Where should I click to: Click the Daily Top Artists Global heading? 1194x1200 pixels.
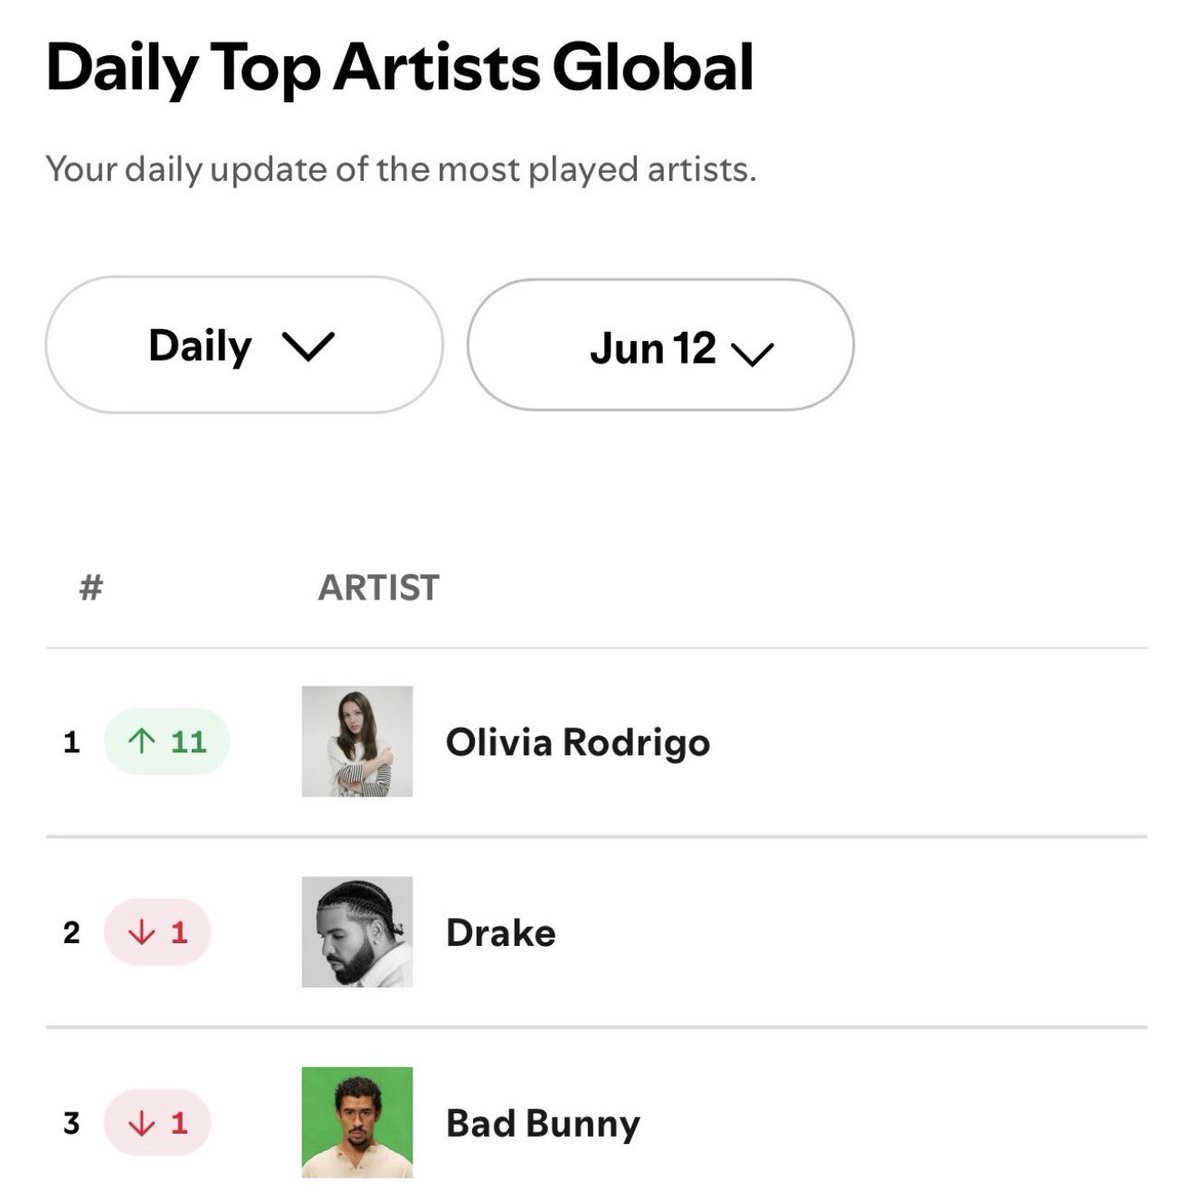tap(400, 68)
